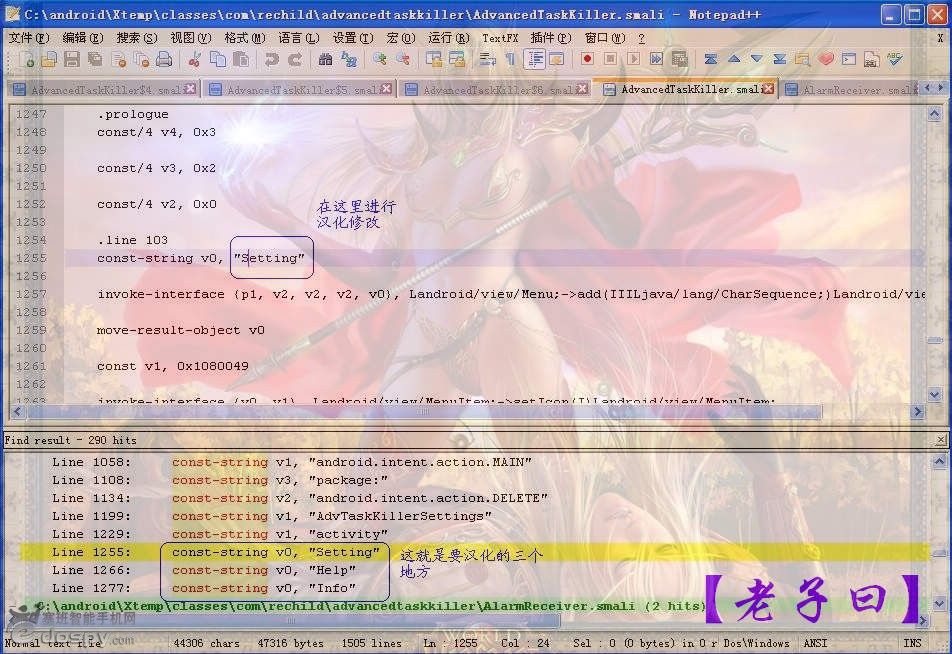Click editor horizontal scrollbar right arrow
952x654 pixels.
[x=918, y=412]
